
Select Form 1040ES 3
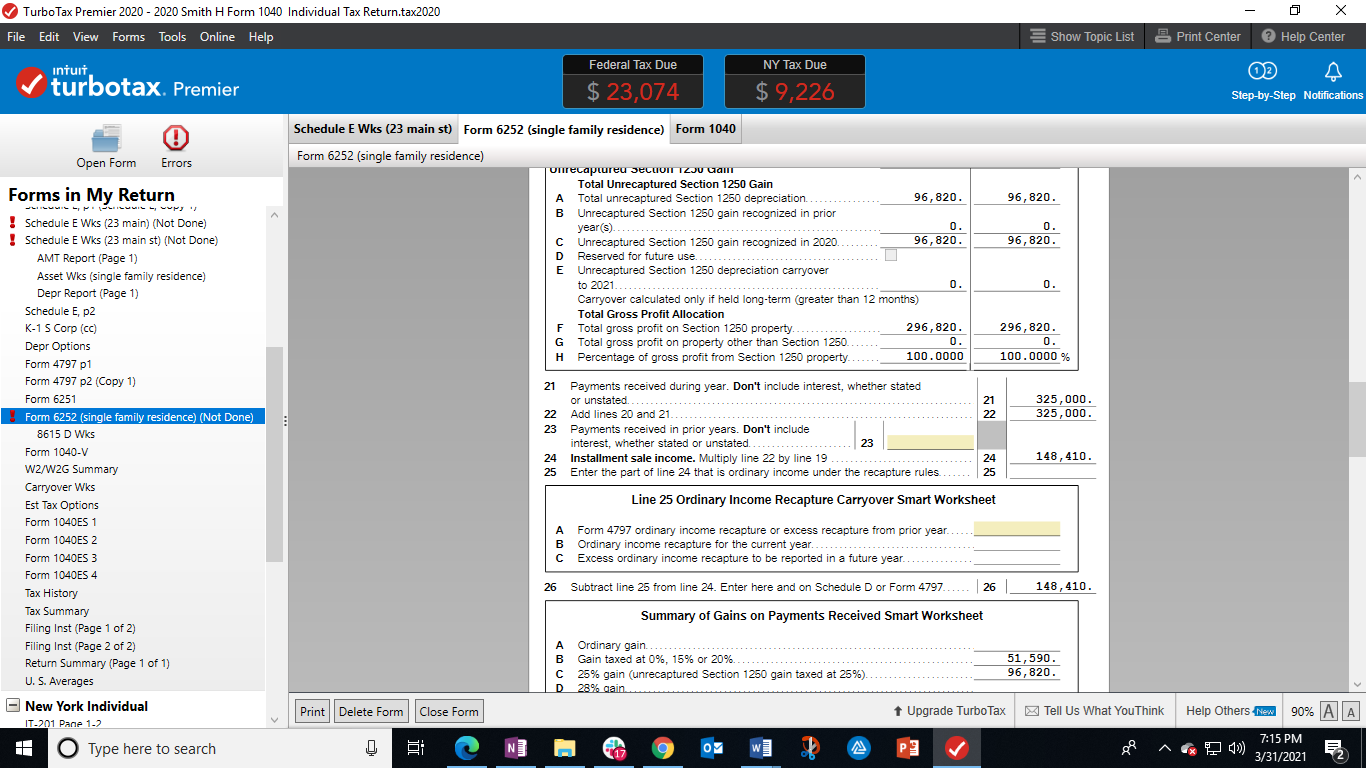pos(61,558)
